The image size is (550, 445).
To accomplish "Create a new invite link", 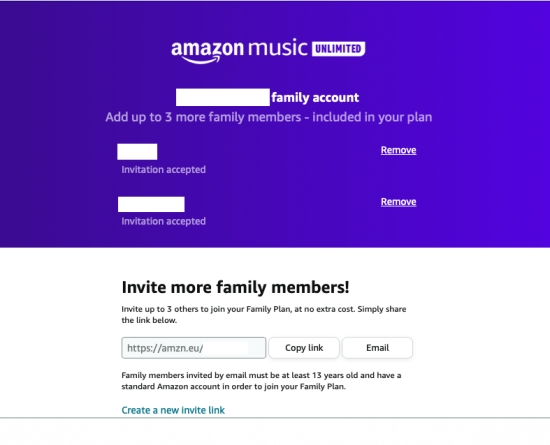I will pos(173,410).
